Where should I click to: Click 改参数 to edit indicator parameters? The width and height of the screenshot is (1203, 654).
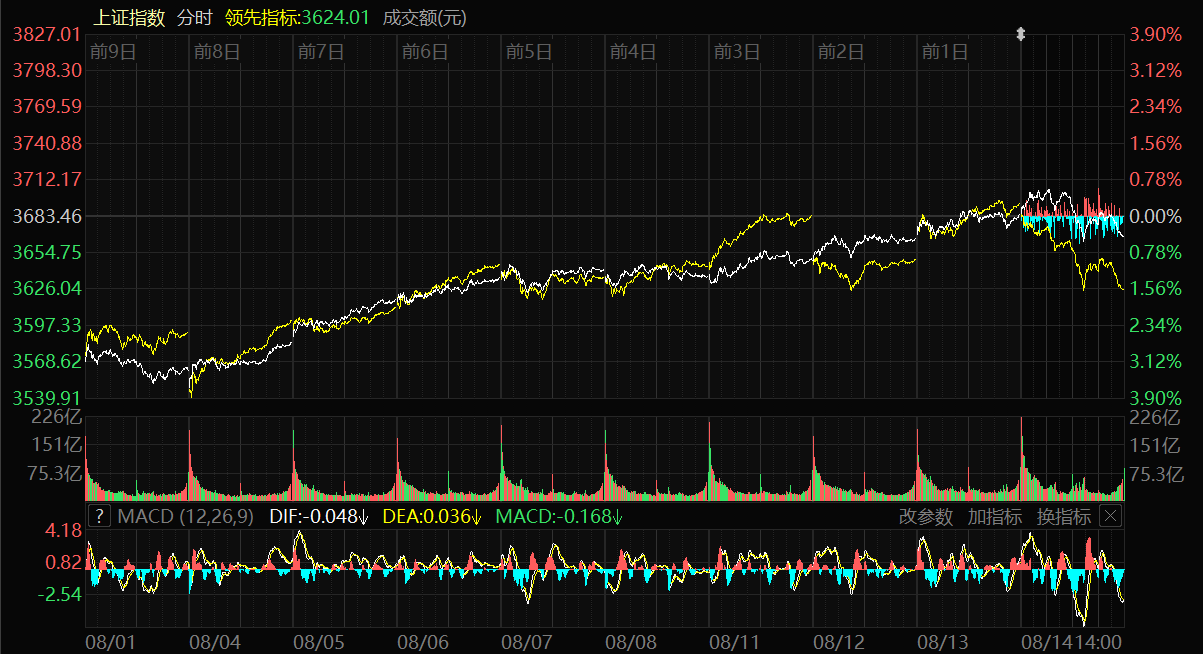[x=927, y=516]
